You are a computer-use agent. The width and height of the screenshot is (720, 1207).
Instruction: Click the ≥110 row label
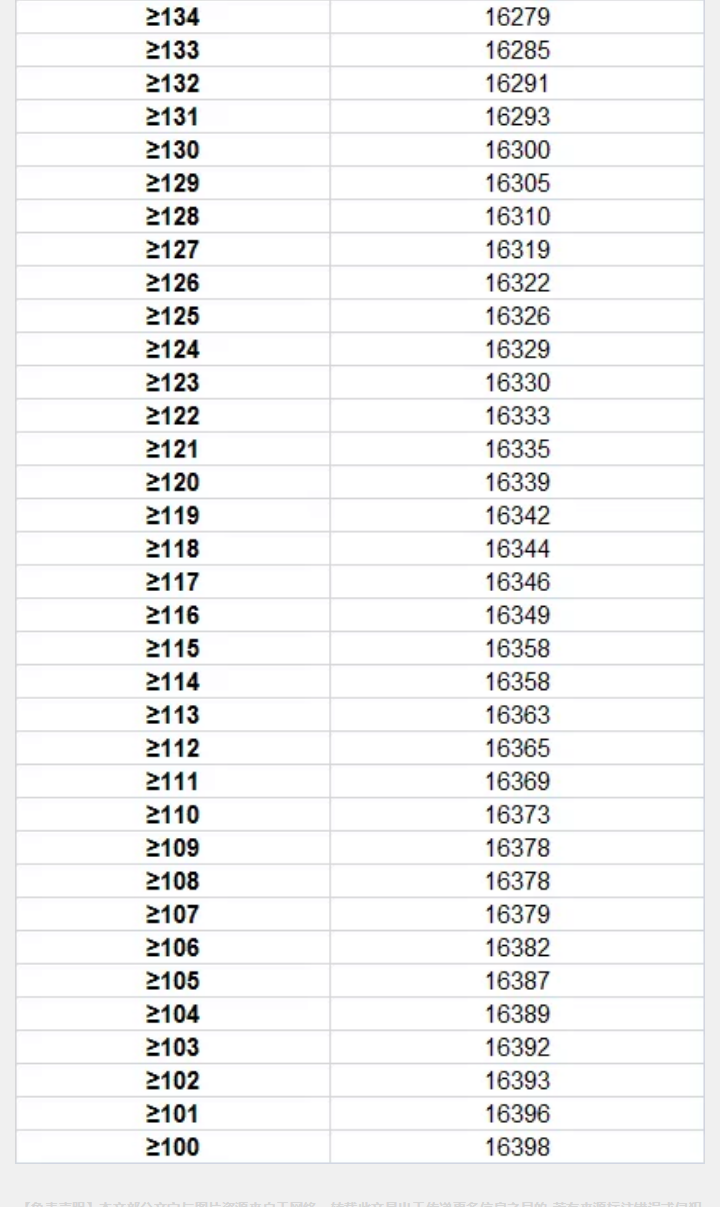(173, 814)
